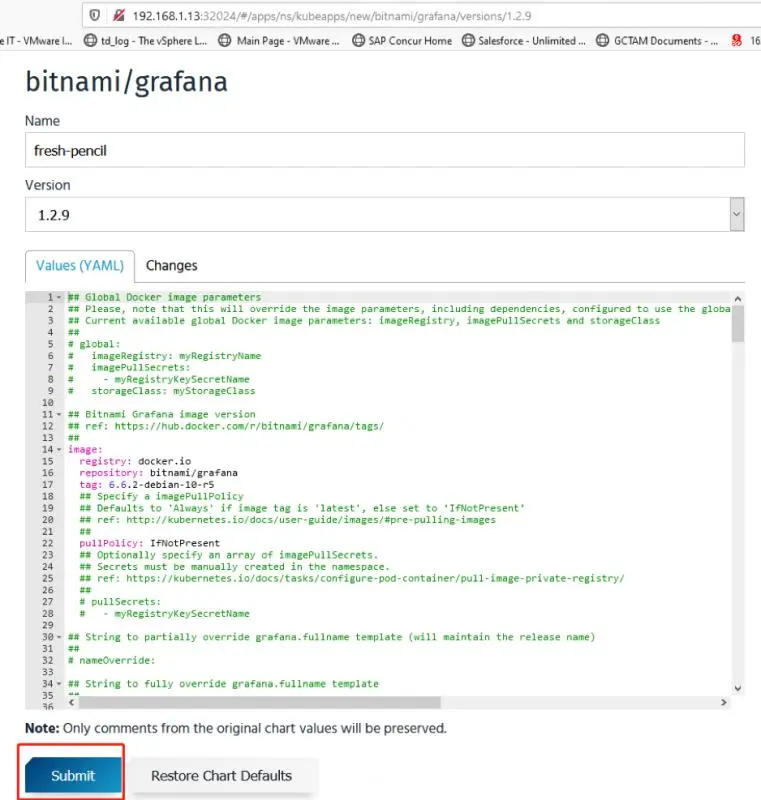
Task: Click the insecure connection lock icon
Action: pyautogui.click(x=119, y=15)
